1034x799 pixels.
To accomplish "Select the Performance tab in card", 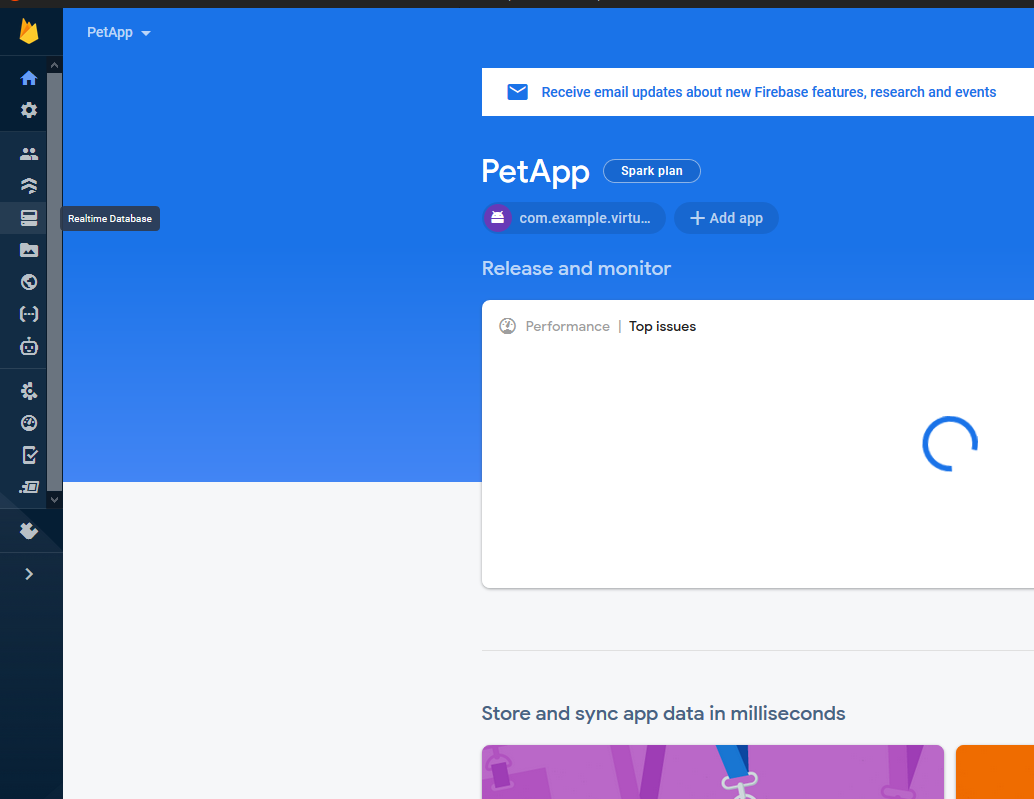I will [566, 326].
